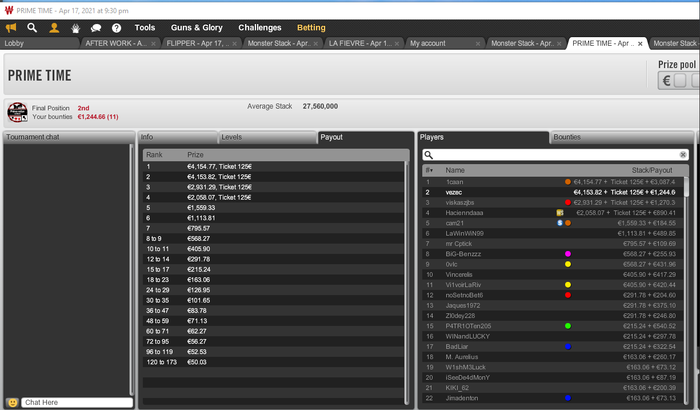700x410 pixels.
Task: Click the orange color dot on 1caan row
Action: point(568,182)
